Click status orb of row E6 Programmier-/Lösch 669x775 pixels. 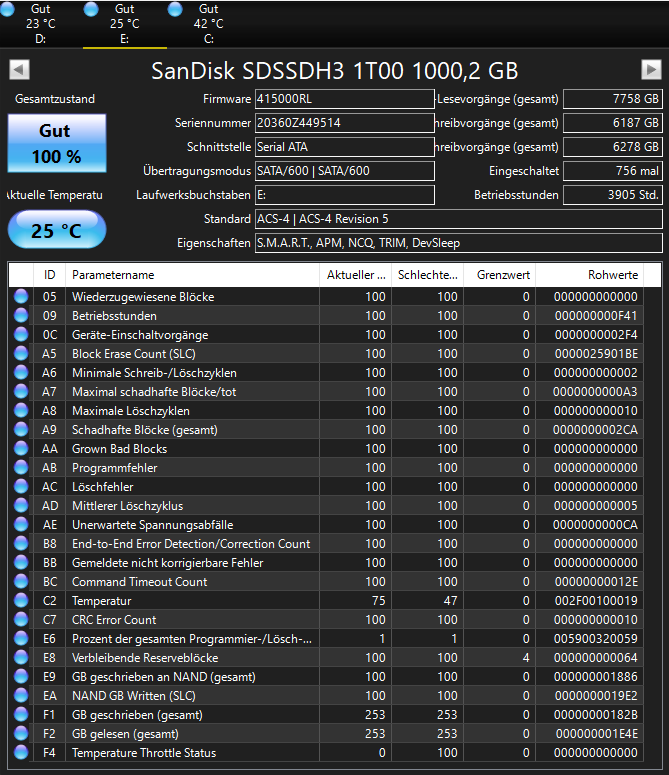tap(21, 639)
